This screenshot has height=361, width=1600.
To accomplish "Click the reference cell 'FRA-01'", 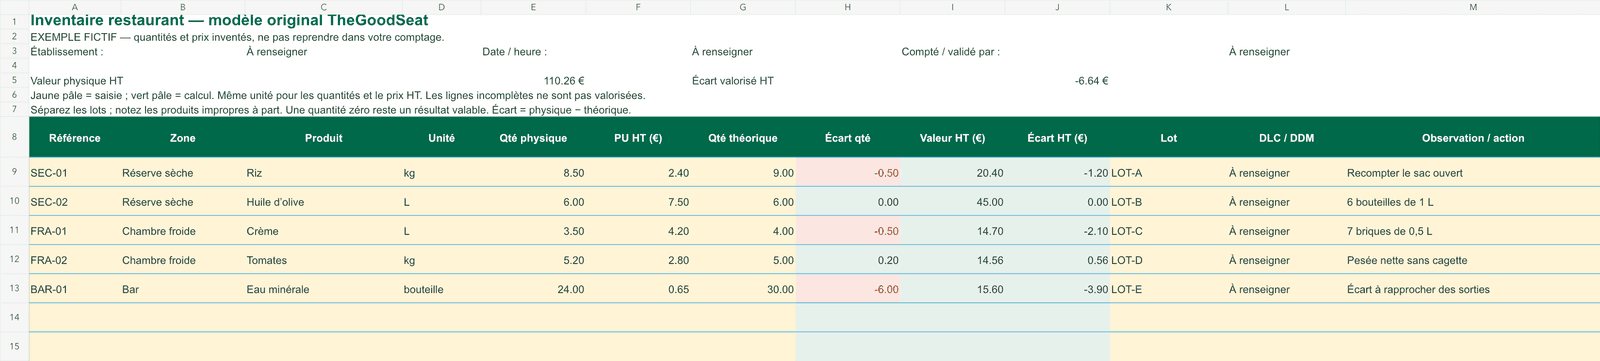I will coord(75,231).
